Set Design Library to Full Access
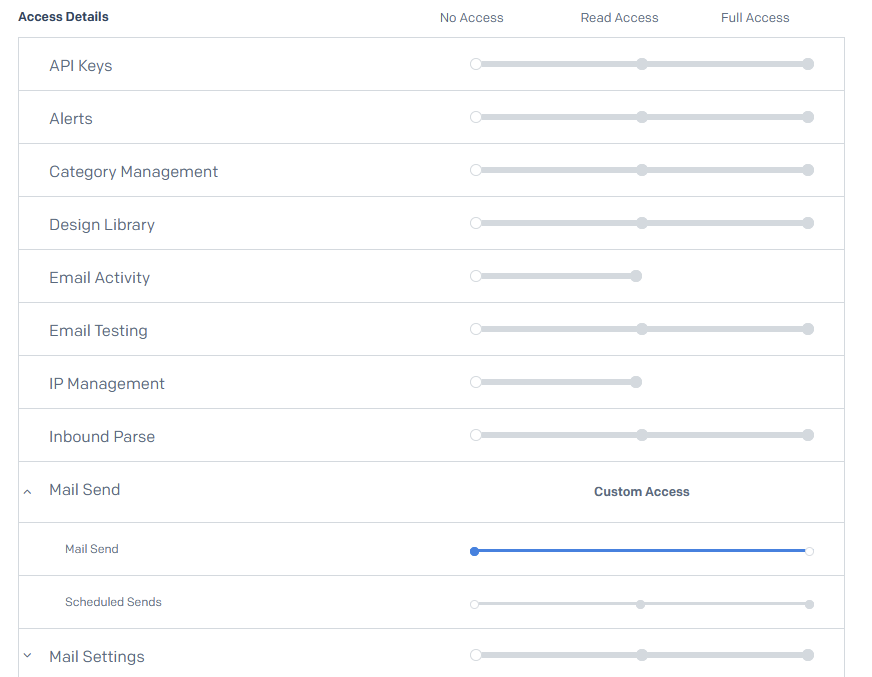This screenshot has height=677, width=872. pyautogui.click(x=808, y=223)
